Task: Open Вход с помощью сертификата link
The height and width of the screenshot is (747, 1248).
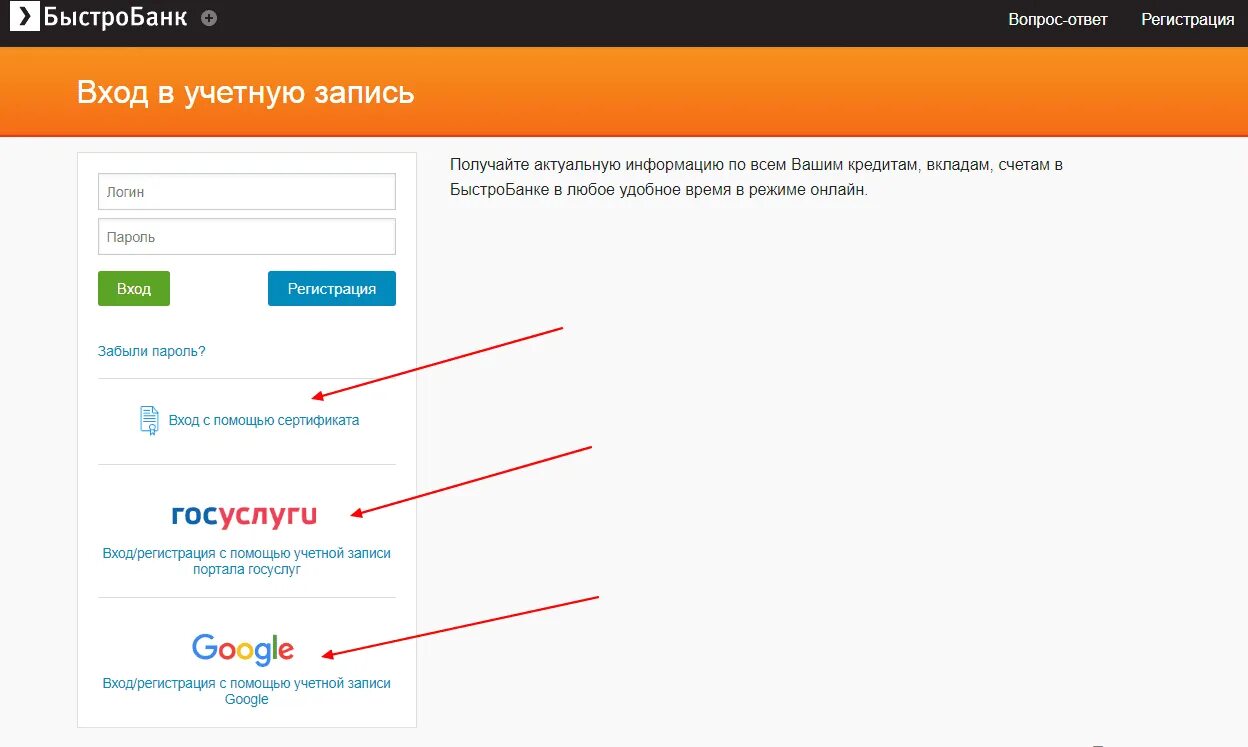Action: (x=264, y=420)
